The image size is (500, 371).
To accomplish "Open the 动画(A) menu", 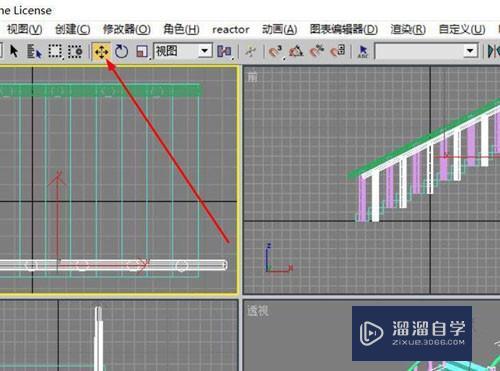I will click(279, 30).
